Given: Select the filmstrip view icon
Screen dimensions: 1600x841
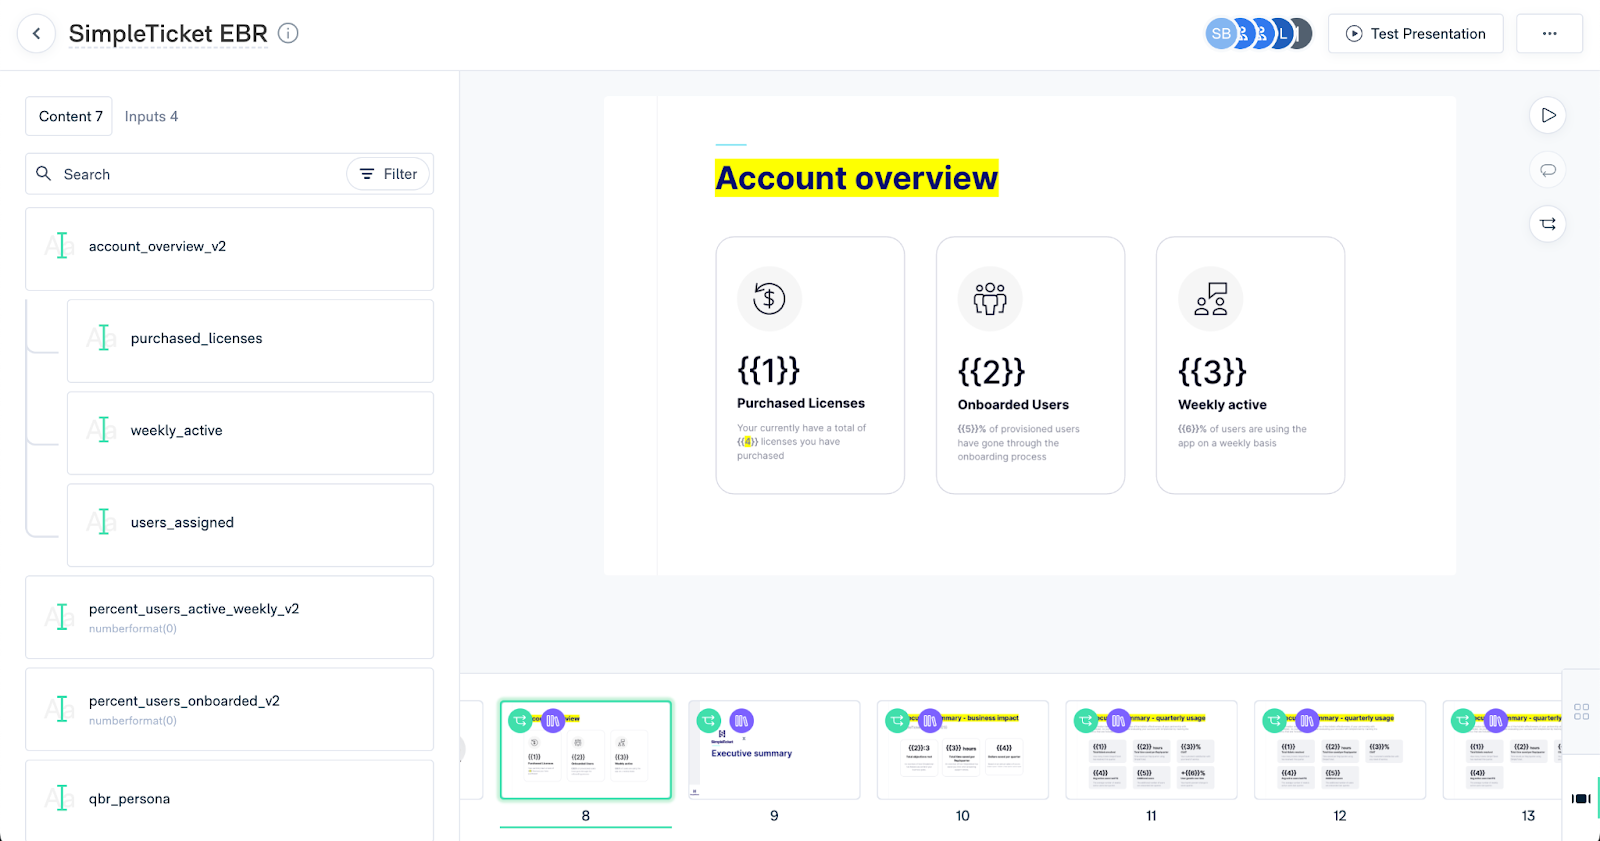Looking at the screenshot, I should [1581, 798].
